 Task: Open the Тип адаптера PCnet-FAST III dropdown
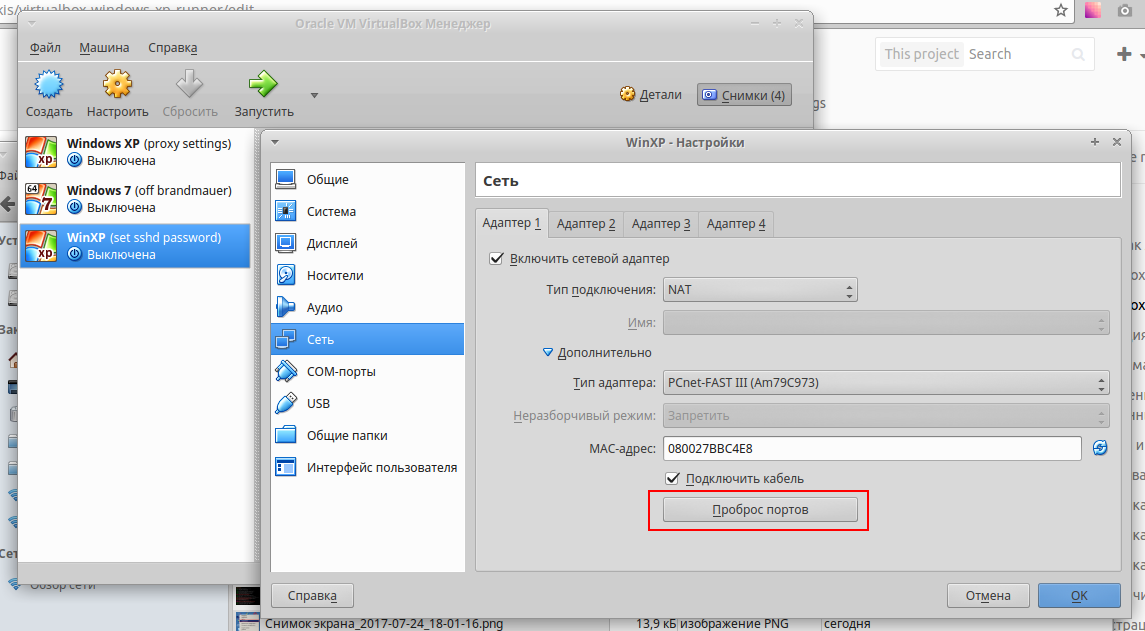pyautogui.click(x=886, y=383)
